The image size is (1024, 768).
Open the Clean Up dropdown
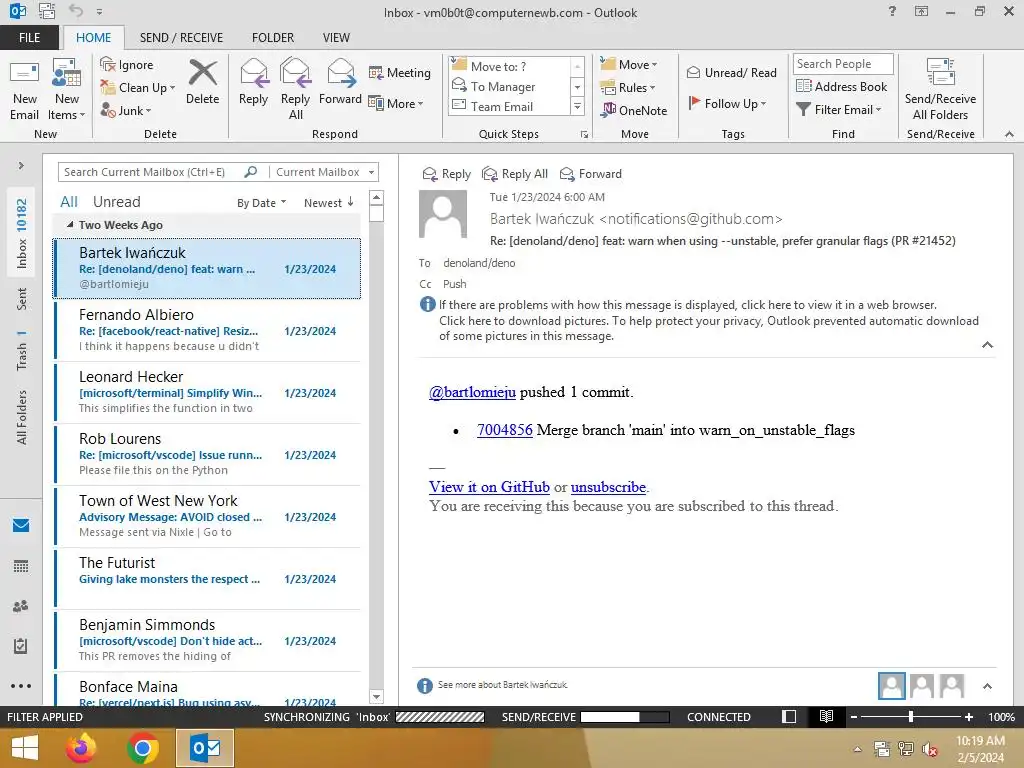(x=138, y=88)
